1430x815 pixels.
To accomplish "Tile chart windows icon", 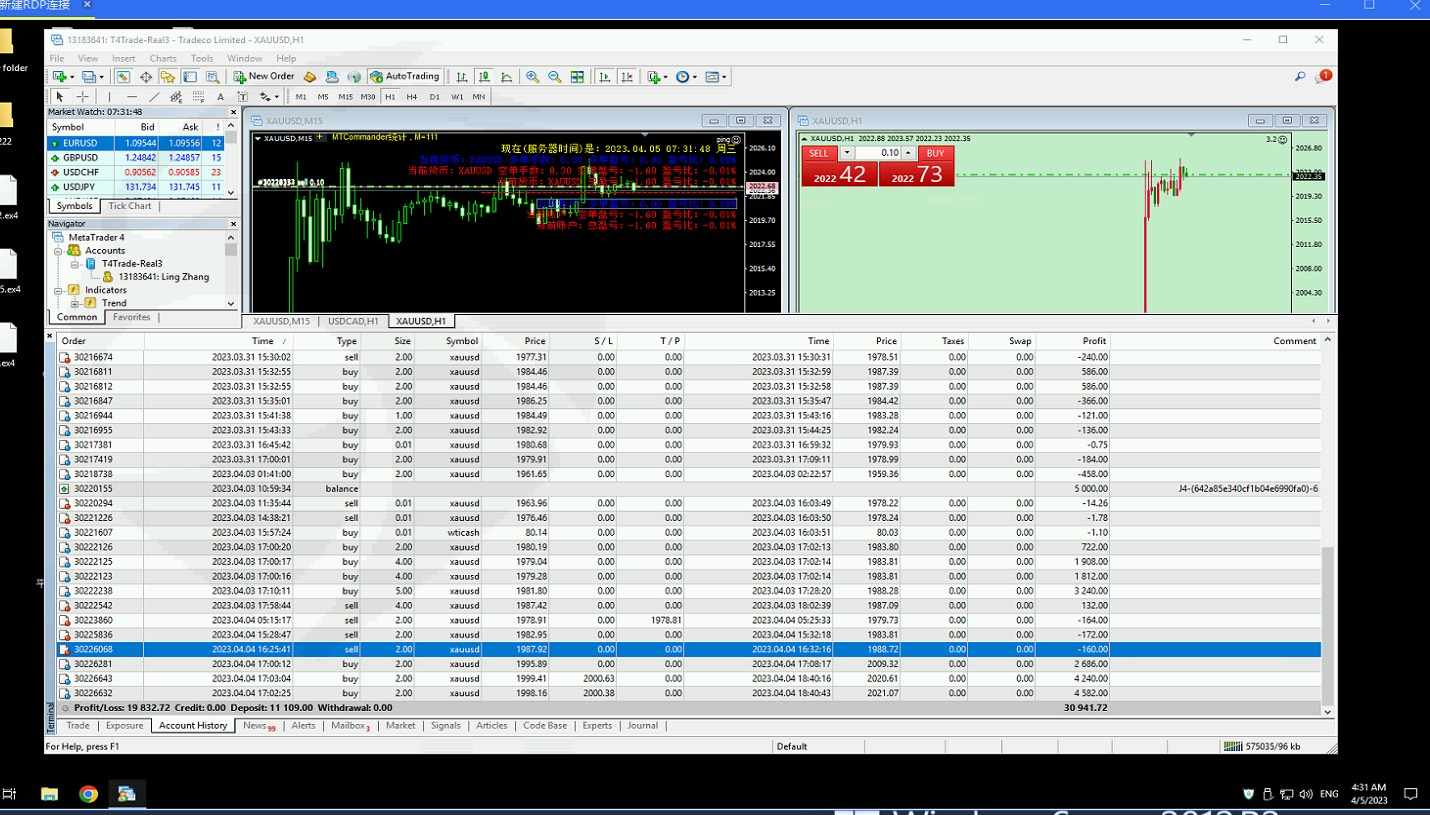I will tap(577, 76).
